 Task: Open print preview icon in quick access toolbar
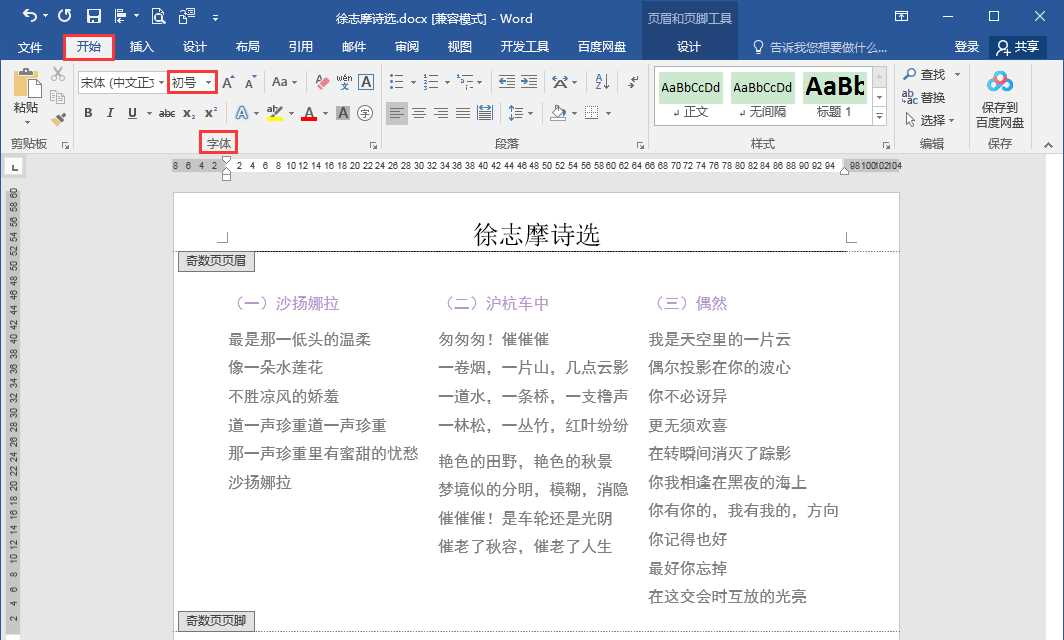(158, 16)
